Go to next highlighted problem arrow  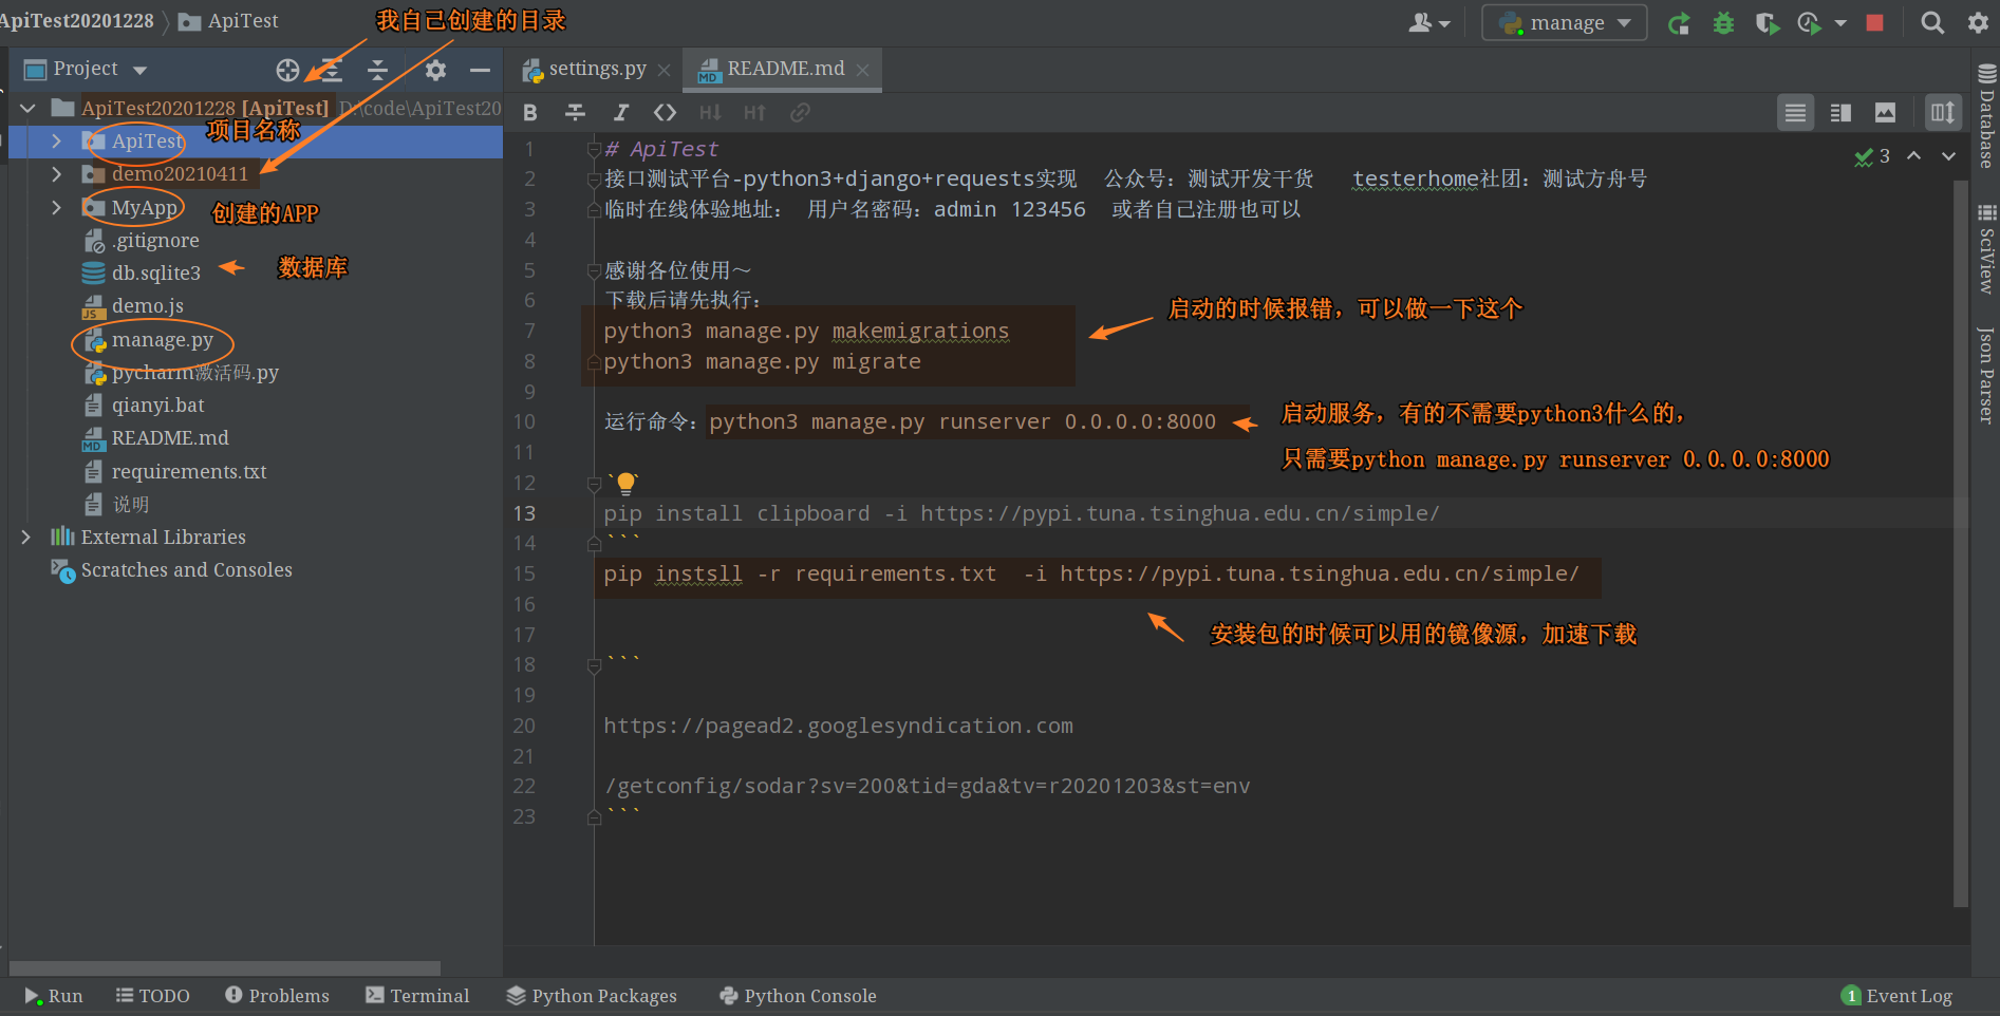coord(1949,156)
